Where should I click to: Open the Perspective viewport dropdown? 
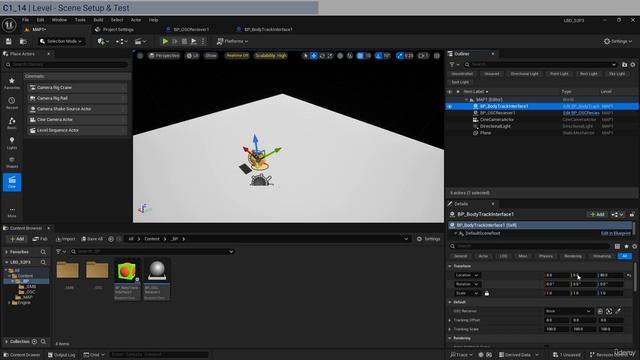click(x=164, y=56)
